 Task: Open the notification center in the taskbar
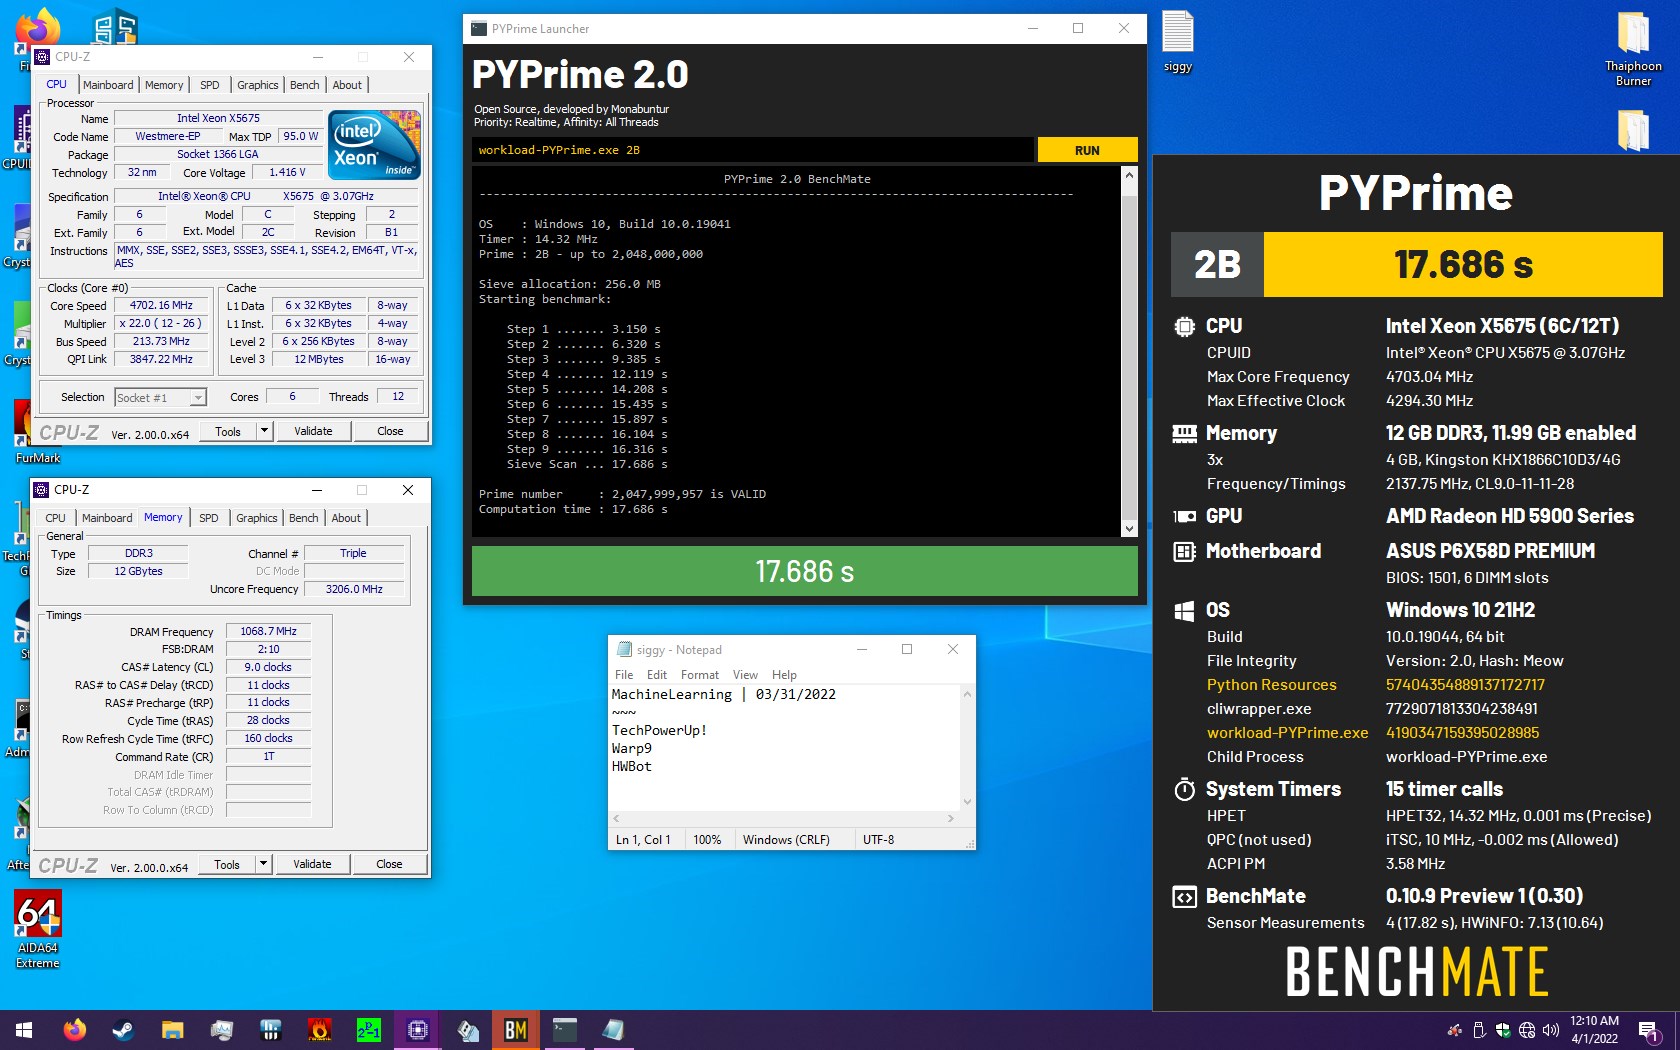pyautogui.click(x=1649, y=1030)
